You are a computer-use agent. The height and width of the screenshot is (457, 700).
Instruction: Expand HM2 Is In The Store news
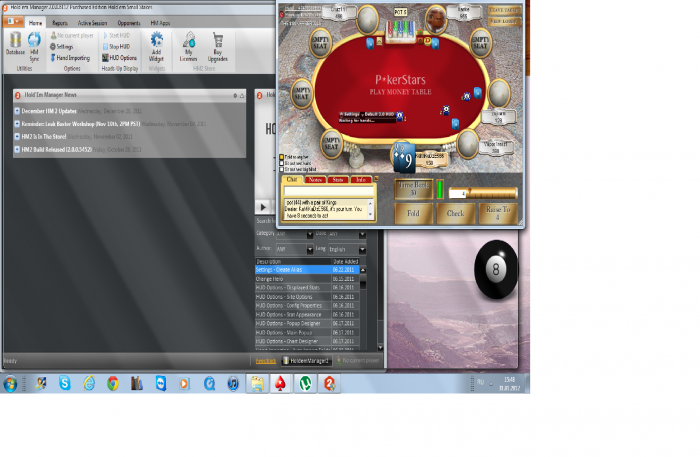coord(17,137)
